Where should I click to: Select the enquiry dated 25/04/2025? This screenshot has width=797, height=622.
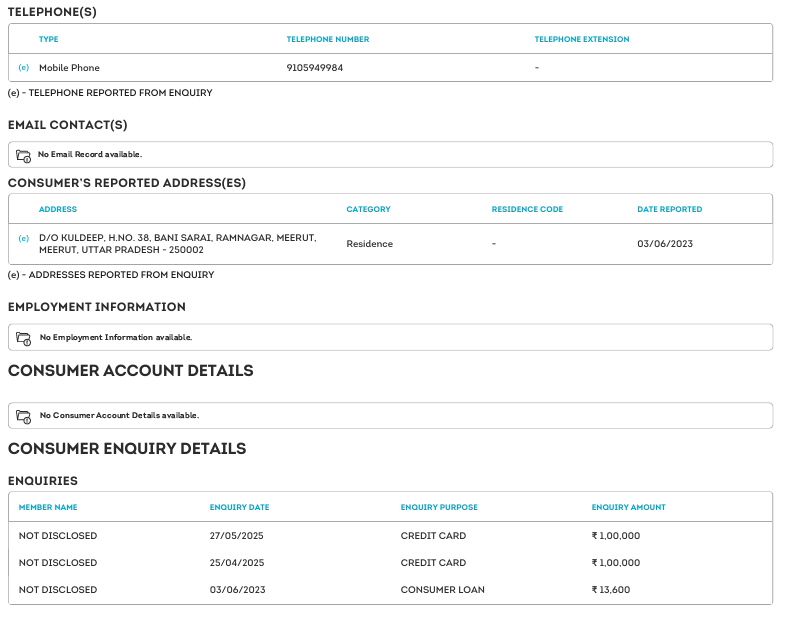pos(237,563)
